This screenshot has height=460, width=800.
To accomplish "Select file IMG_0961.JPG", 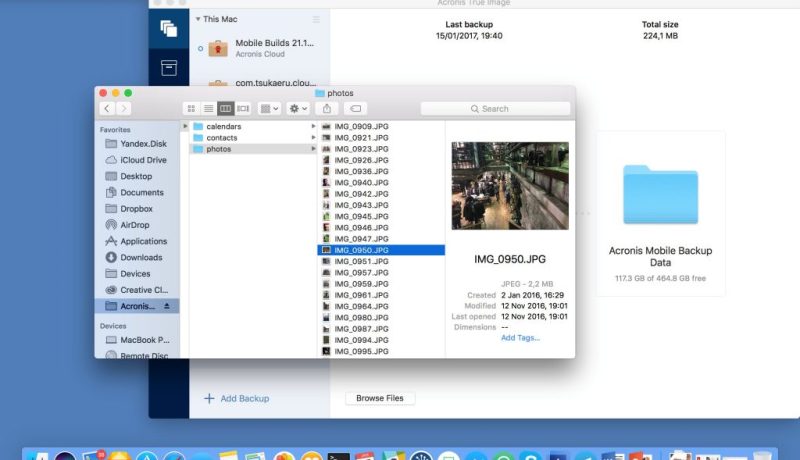I will point(381,295).
